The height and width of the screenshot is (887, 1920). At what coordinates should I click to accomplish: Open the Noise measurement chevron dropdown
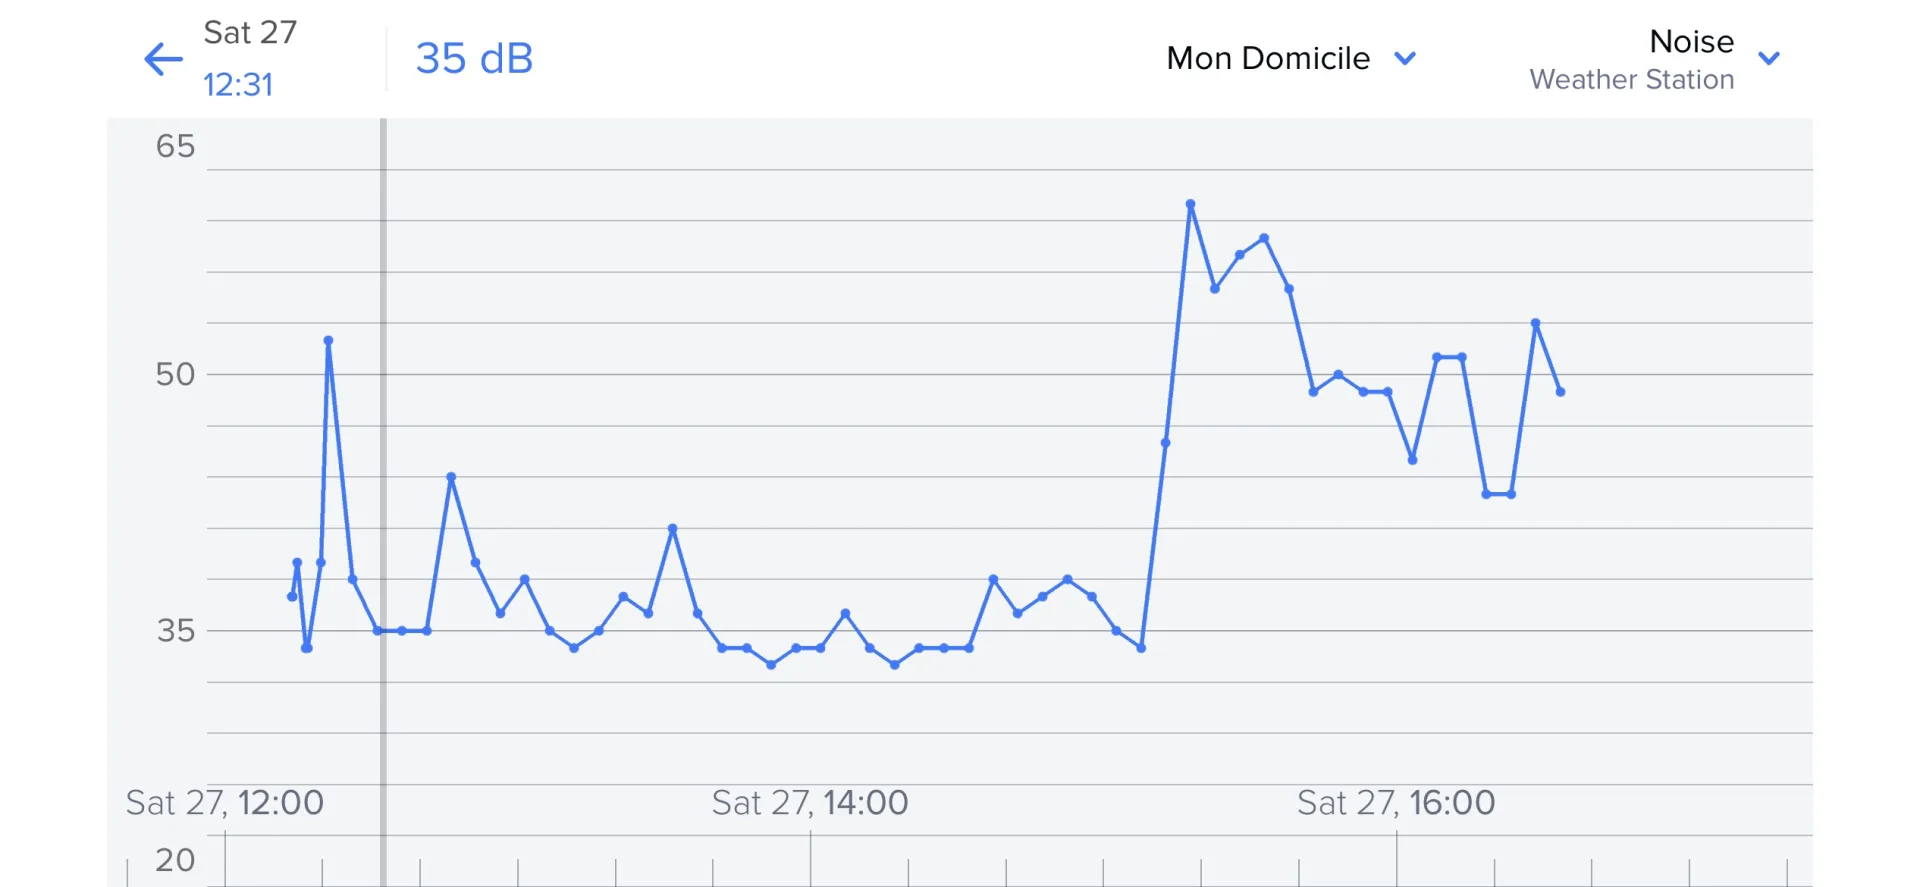click(x=1769, y=59)
